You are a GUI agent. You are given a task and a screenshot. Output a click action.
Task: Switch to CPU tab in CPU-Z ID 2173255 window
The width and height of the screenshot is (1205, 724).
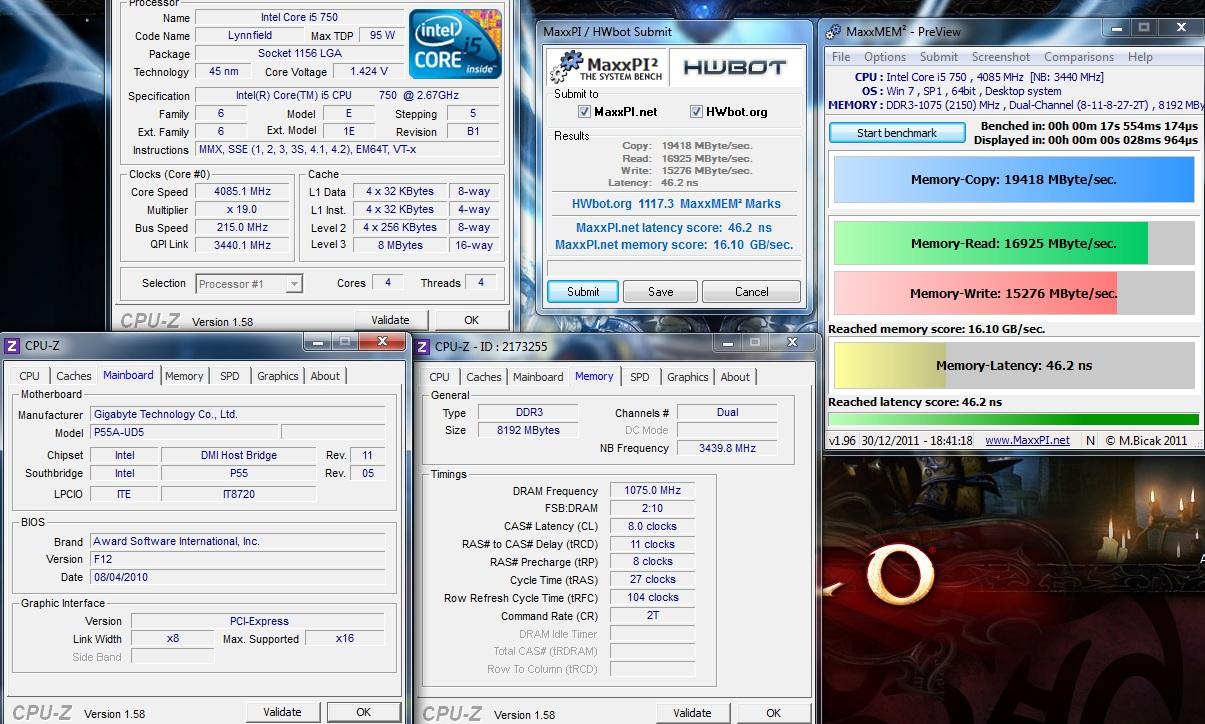click(439, 377)
